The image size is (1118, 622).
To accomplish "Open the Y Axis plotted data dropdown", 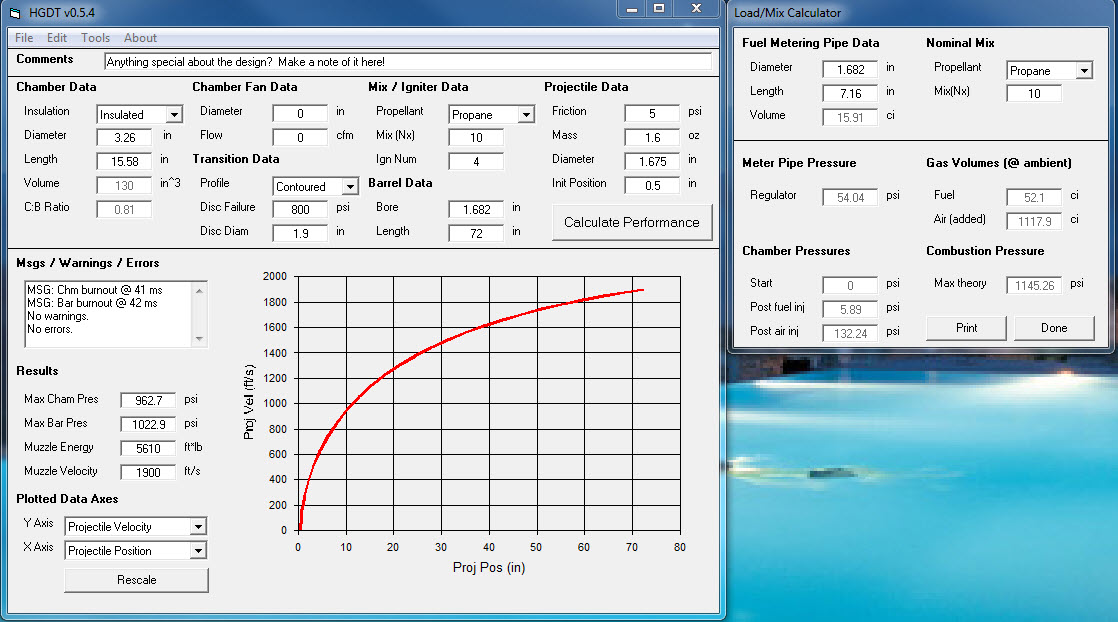I will click(198, 527).
